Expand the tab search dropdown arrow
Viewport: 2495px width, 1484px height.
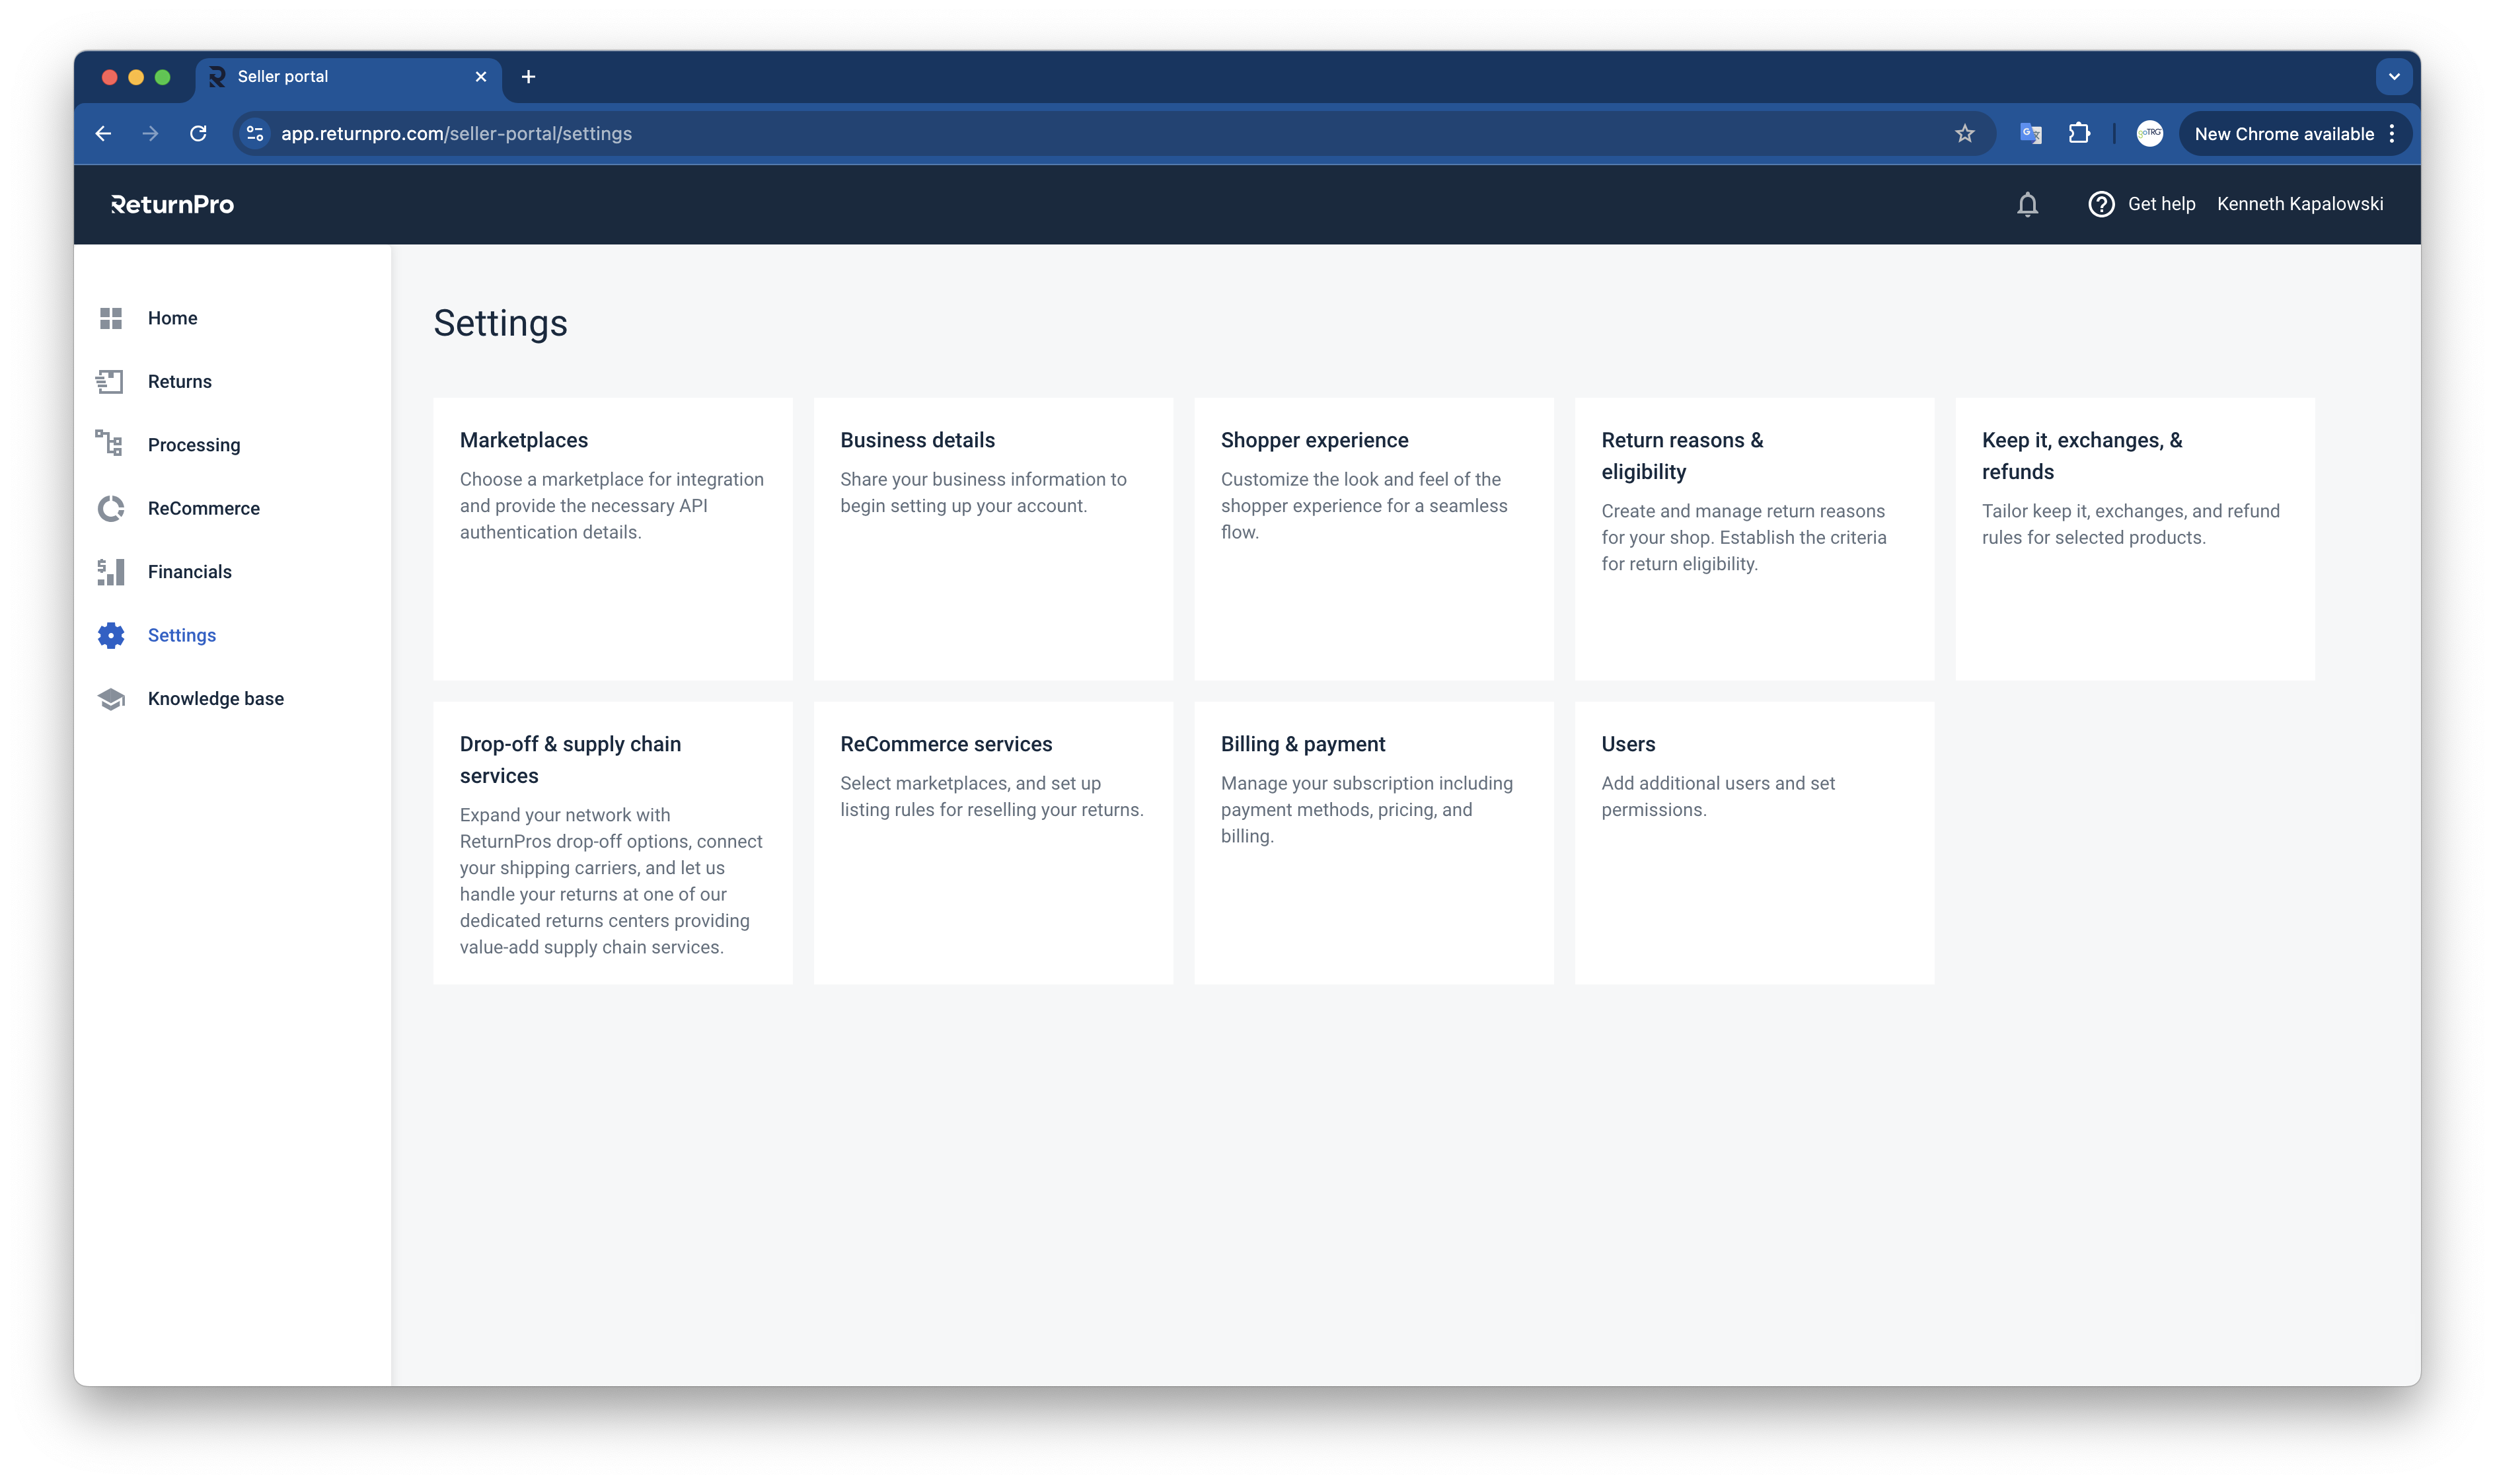pyautogui.click(x=2393, y=77)
